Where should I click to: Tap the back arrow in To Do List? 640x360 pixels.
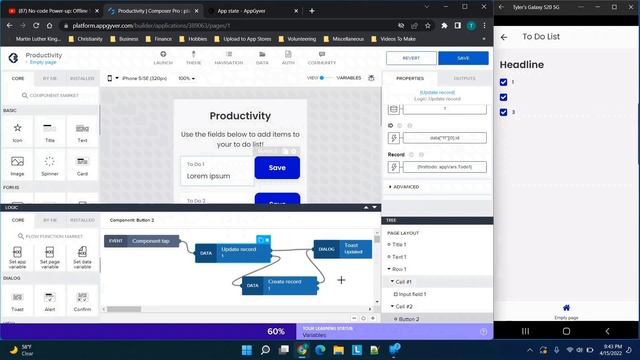504,37
